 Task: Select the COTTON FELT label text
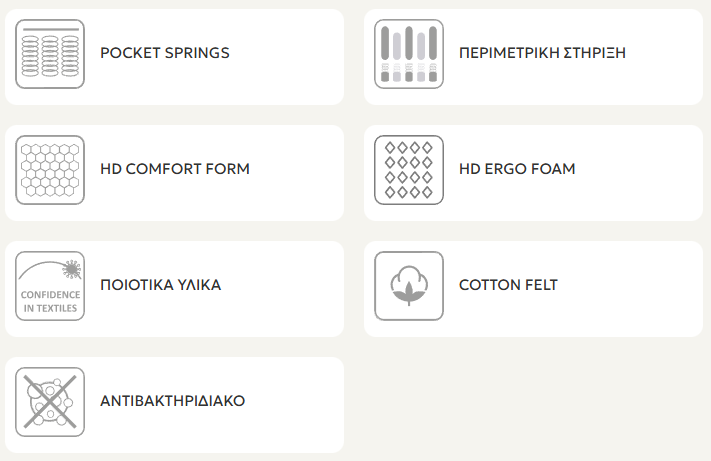pyautogui.click(x=508, y=285)
